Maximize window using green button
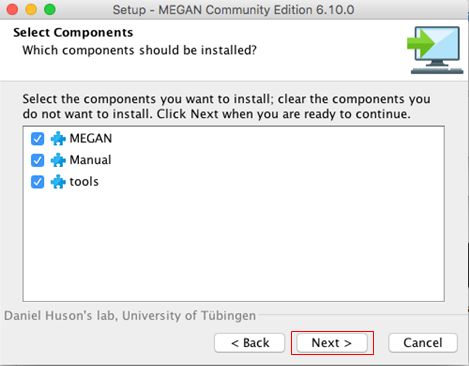The width and height of the screenshot is (469, 366). 50,9
